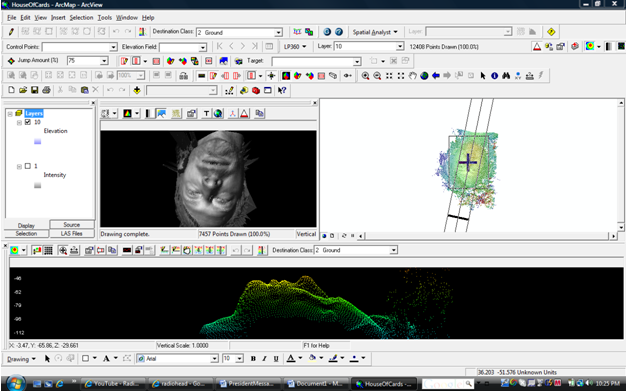
Task: Open the File menu
Action: pos(12,18)
